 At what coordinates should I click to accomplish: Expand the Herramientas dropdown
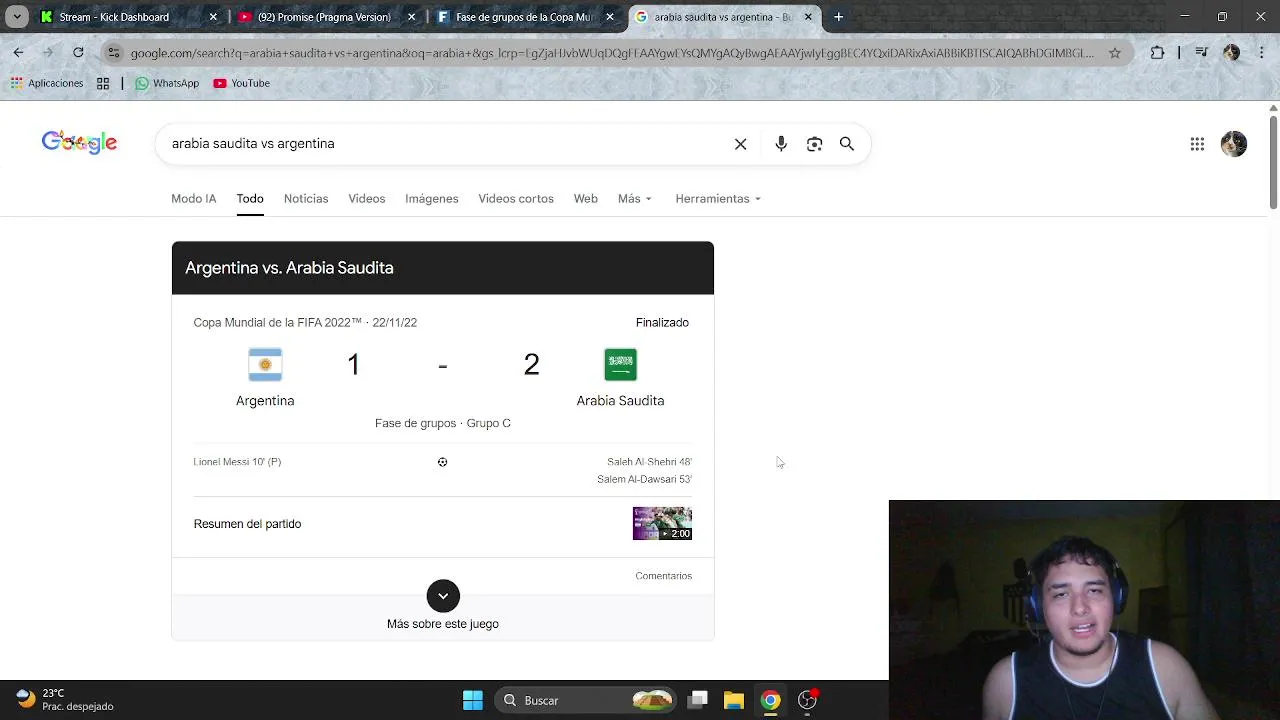(x=718, y=198)
